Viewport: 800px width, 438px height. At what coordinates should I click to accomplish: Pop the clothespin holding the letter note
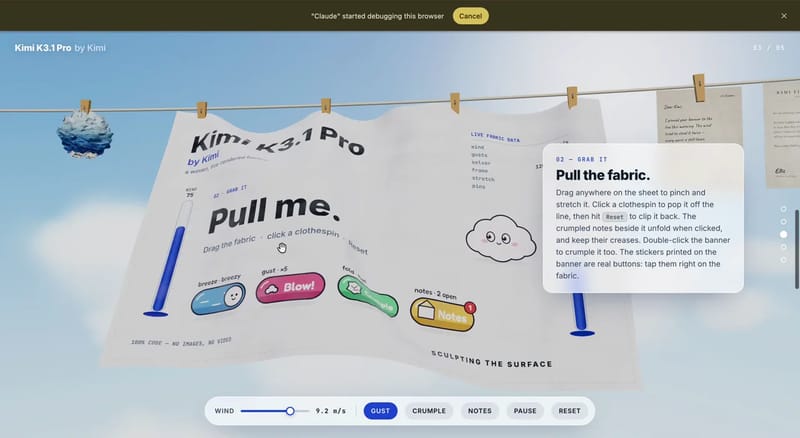699,87
